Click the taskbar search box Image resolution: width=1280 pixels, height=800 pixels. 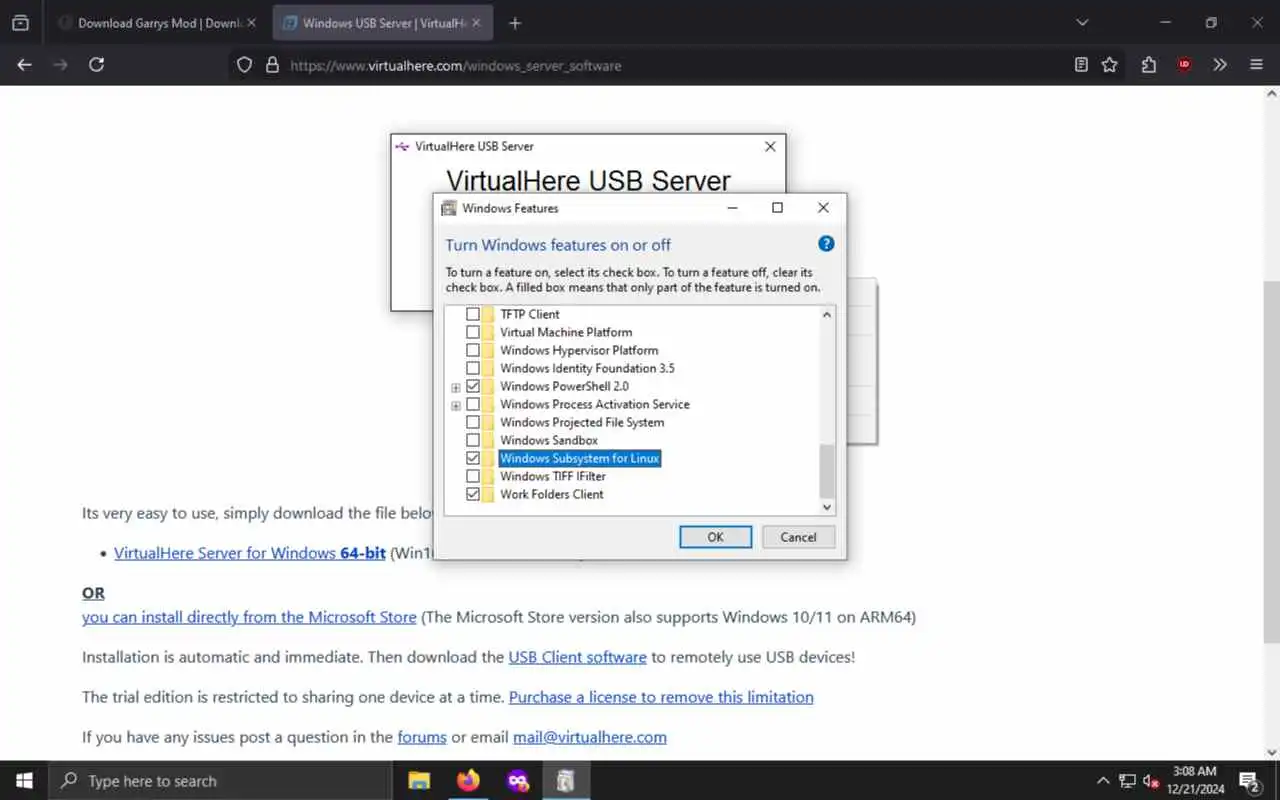pos(220,781)
